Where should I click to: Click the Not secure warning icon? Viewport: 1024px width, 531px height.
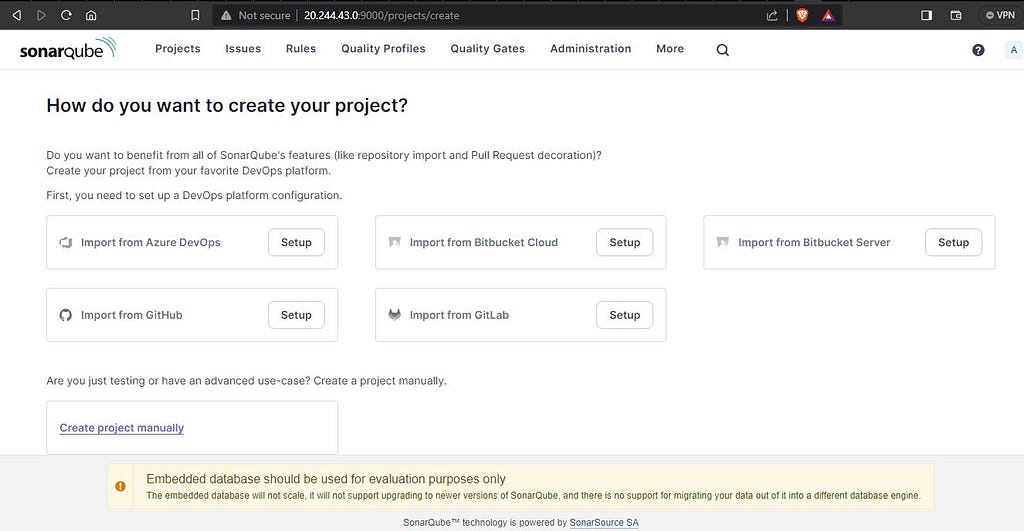point(226,15)
